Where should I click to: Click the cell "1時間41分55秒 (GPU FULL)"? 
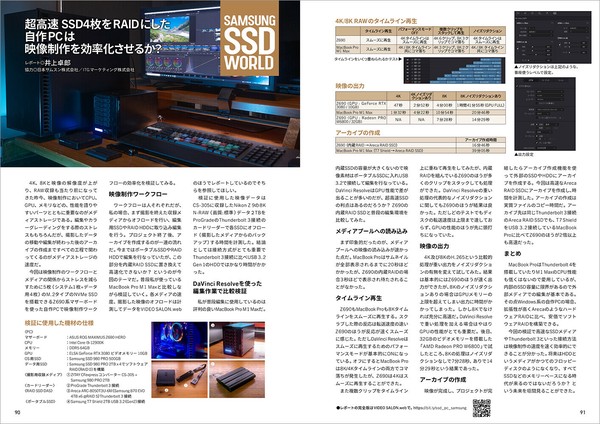click(x=481, y=105)
